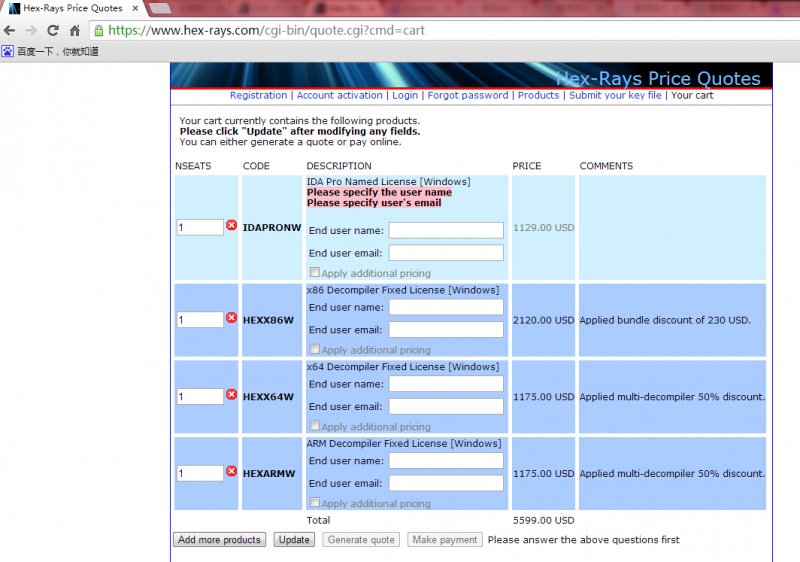Tick Apply additional pricing for ARM Decompiler
Image resolution: width=800 pixels, height=562 pixels.
[315, 502]
